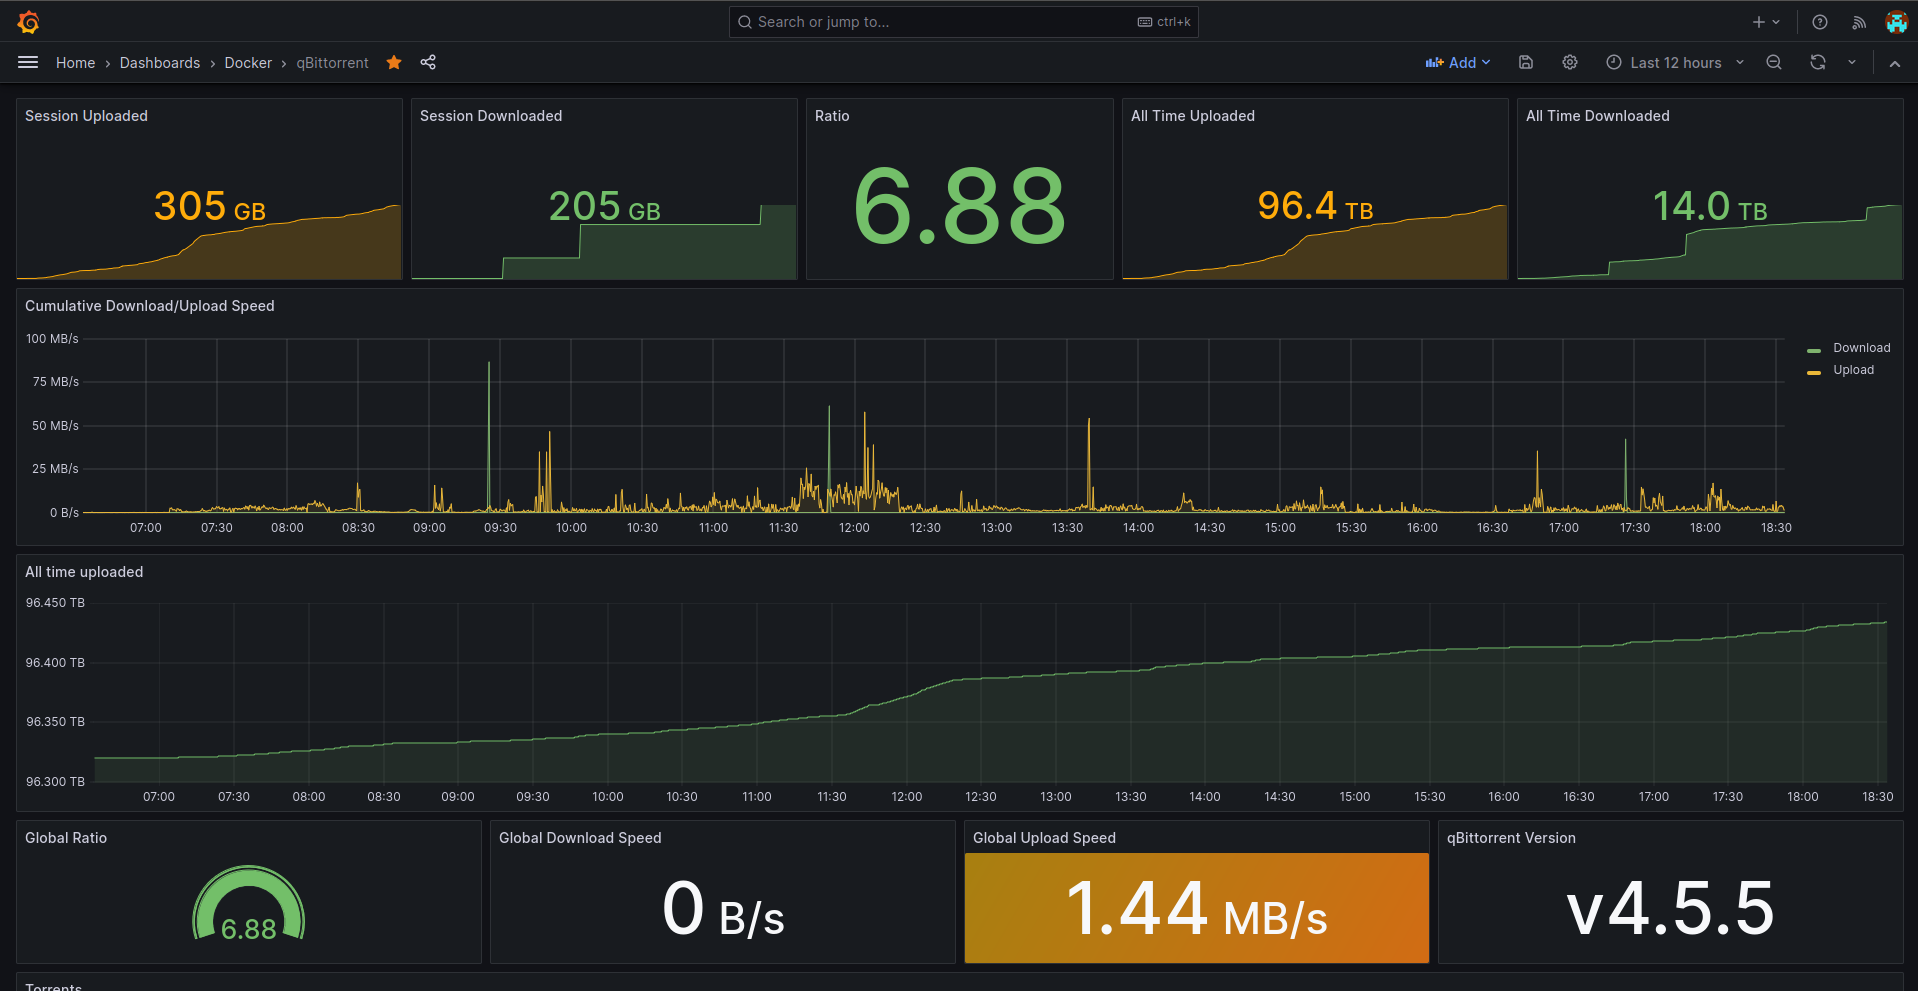The width and height of the screenshot is (1918, 991).
Task: Go to Home via the breadcrumb link
Action: coord(75,62)
